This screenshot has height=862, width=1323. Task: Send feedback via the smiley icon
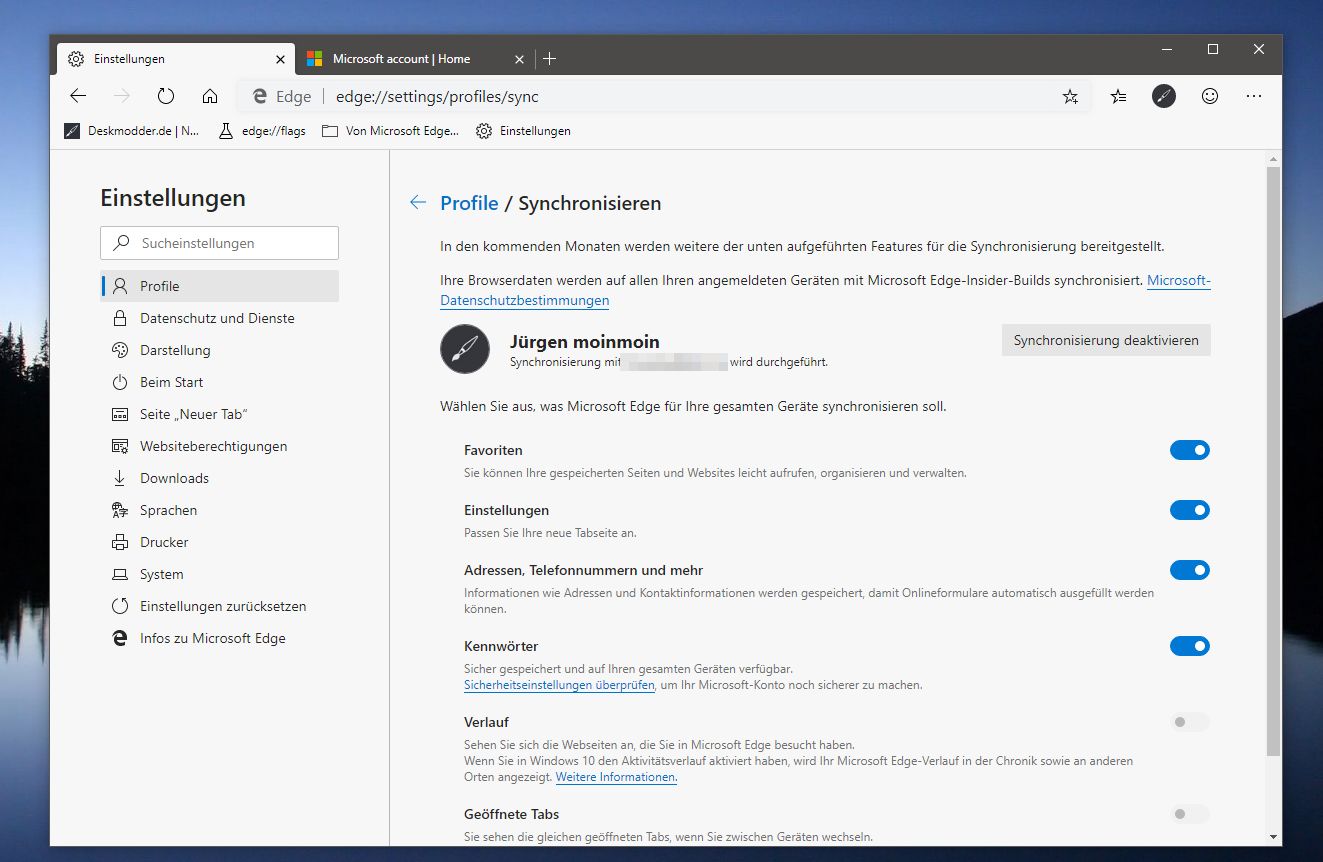[1210, 96]
